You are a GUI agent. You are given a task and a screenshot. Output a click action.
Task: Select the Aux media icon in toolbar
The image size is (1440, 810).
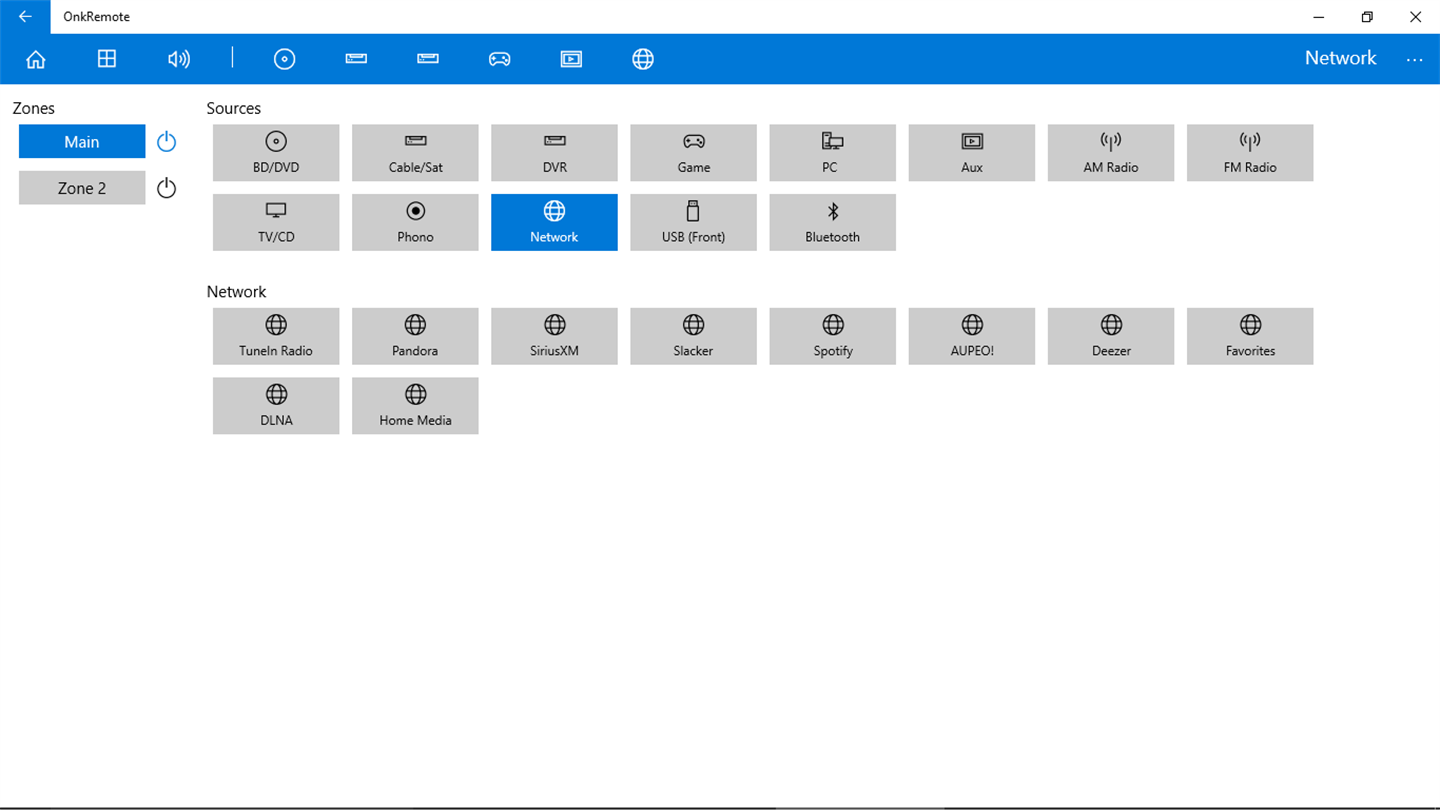571,59
